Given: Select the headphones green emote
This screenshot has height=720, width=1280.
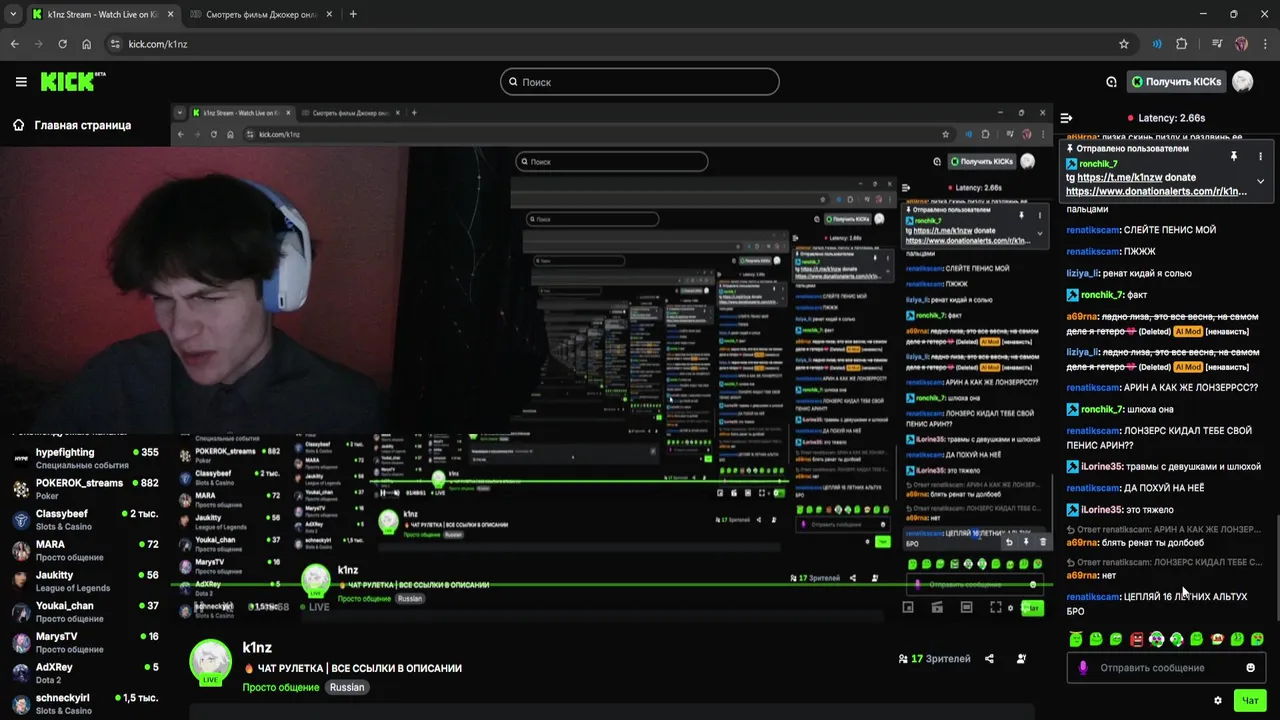Looking at the screenshot, I should tap(1177, 639).
